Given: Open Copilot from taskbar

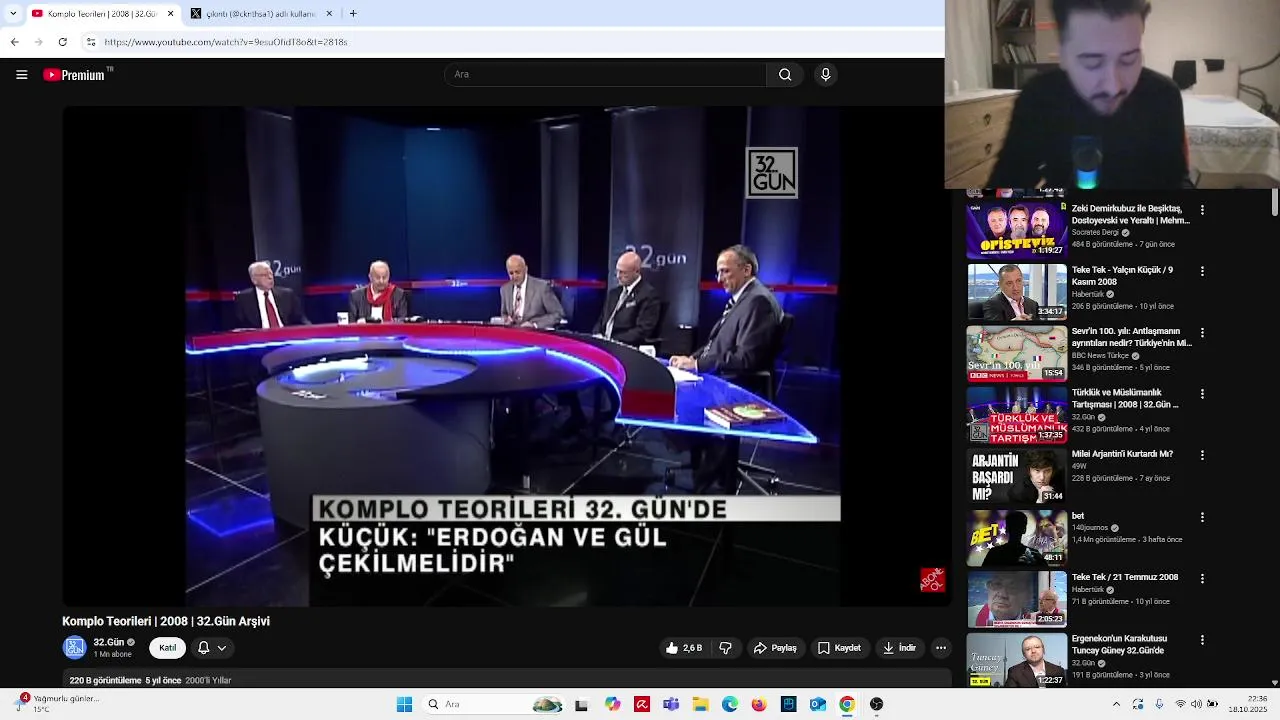Looking at the screenshot, I should coord(612,704).
